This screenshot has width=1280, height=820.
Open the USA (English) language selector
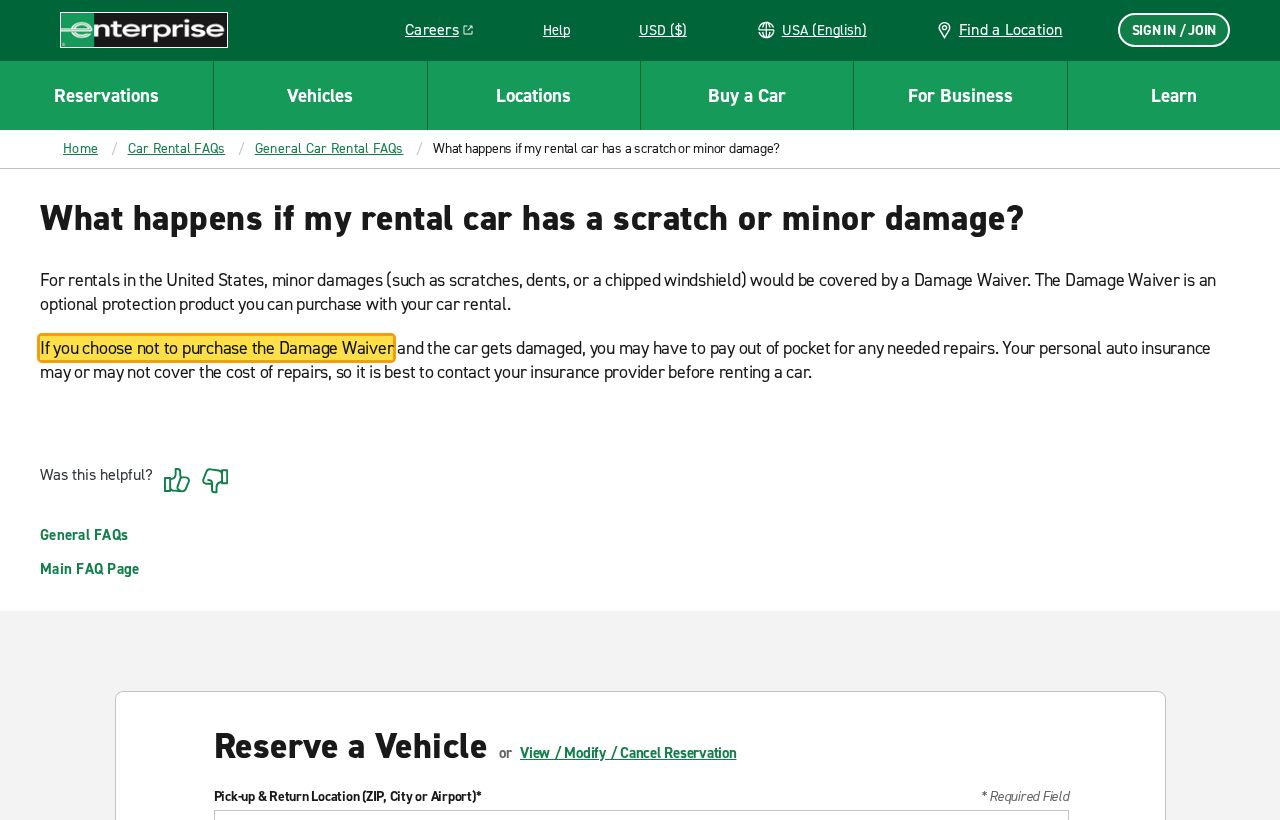(x=824, y=30)
